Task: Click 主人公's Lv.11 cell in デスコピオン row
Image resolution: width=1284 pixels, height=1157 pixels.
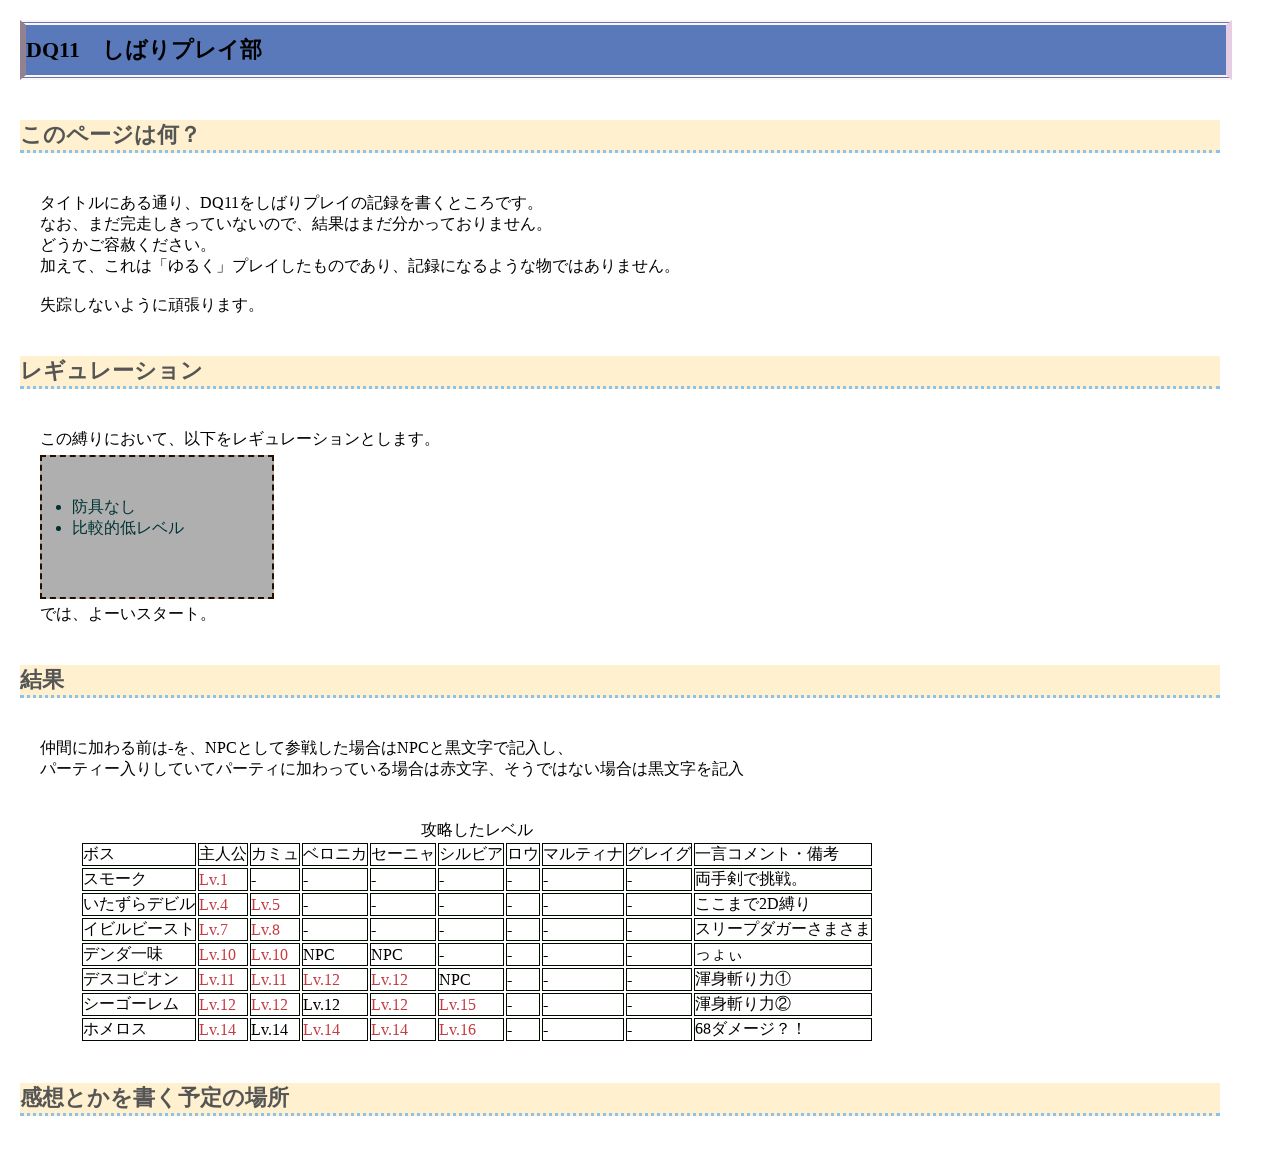Action: click(x=223, y=979)
